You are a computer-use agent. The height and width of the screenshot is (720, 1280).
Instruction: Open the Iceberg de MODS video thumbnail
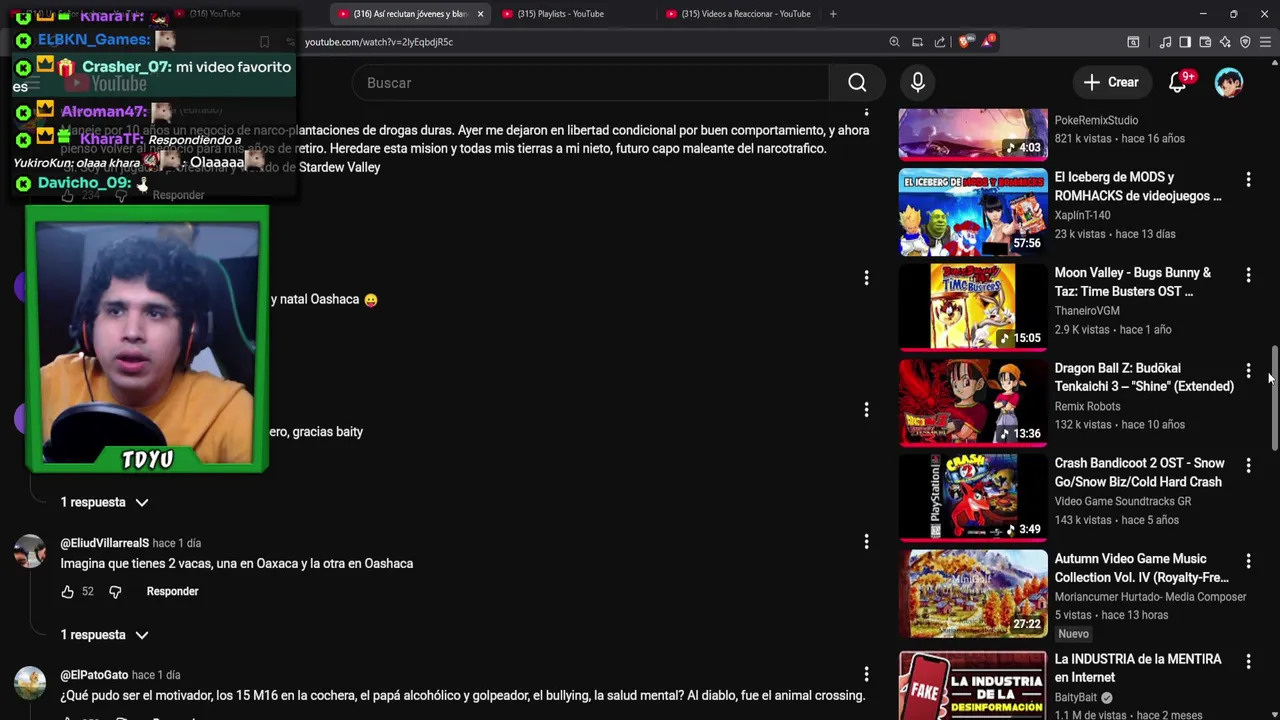[973, 212]
